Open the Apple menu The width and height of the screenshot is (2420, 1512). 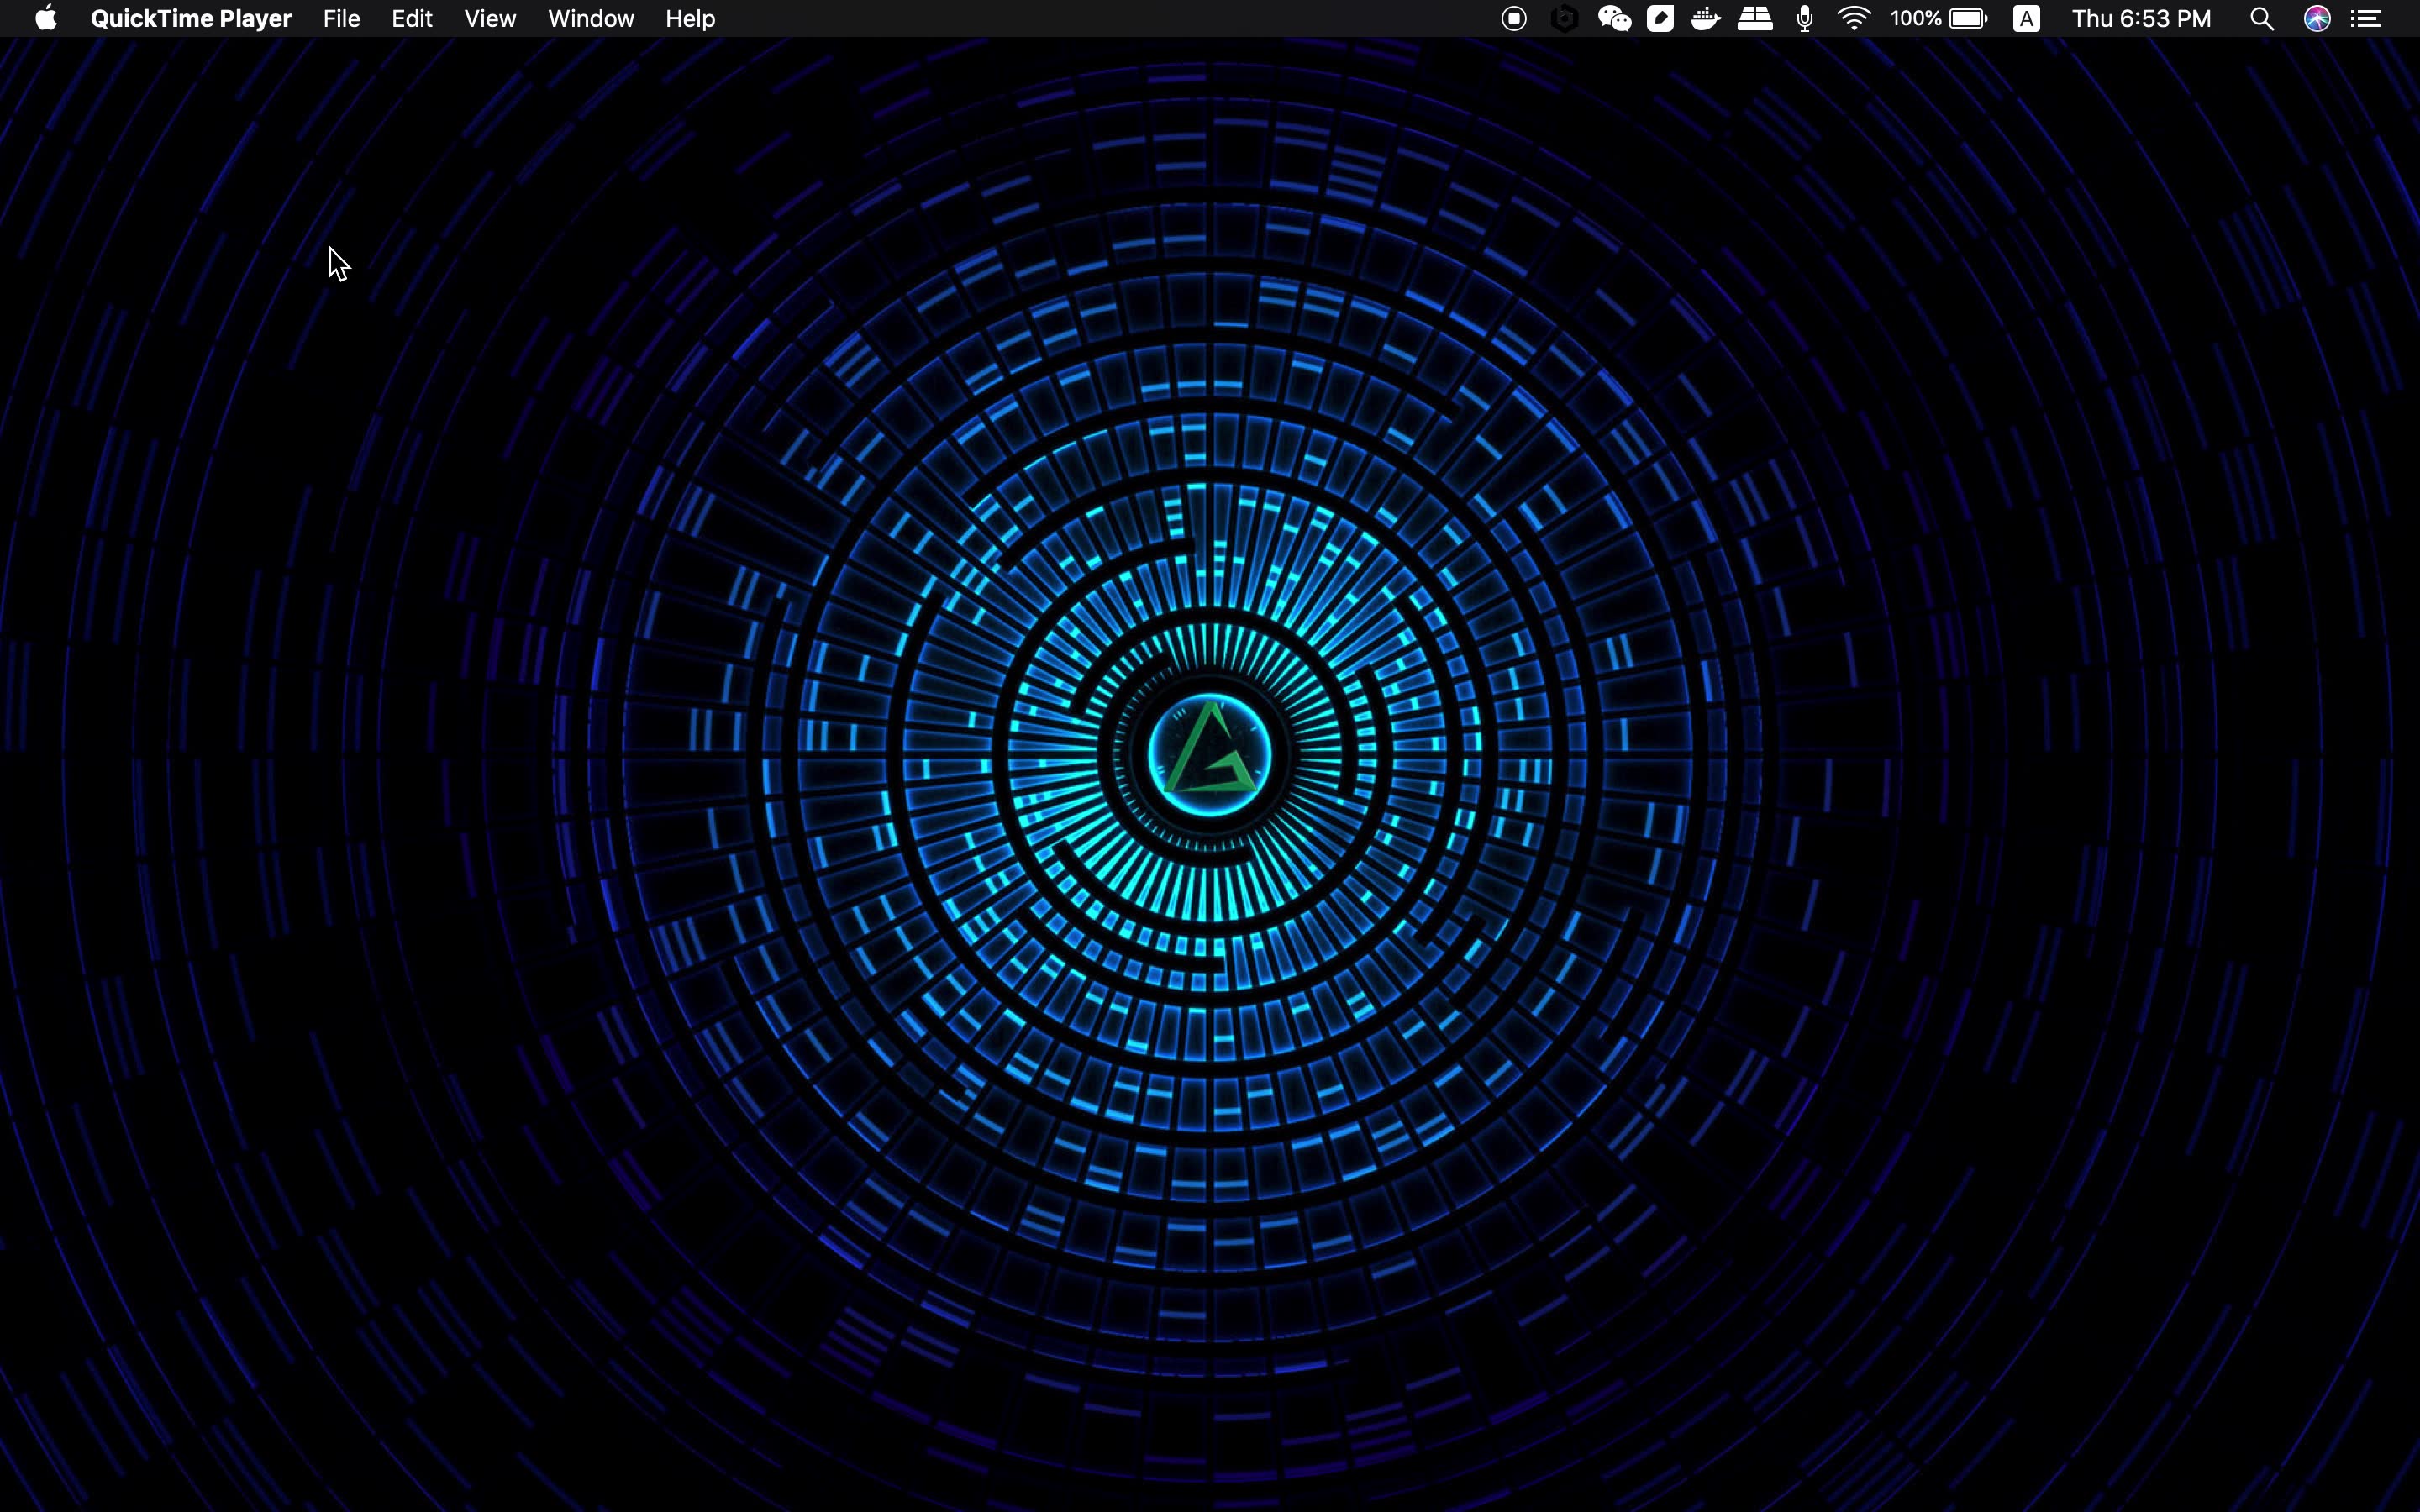click(x=46, y=18)
